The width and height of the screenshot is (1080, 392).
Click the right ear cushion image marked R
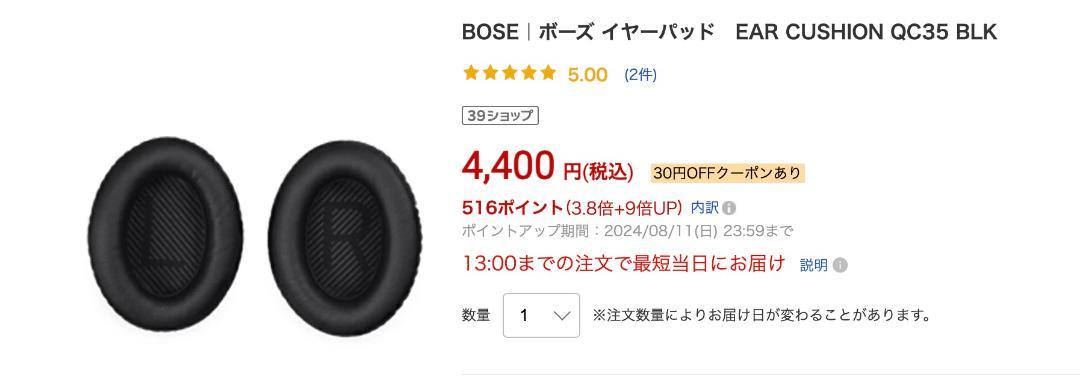pyautogui.click(x=345, y=238)
